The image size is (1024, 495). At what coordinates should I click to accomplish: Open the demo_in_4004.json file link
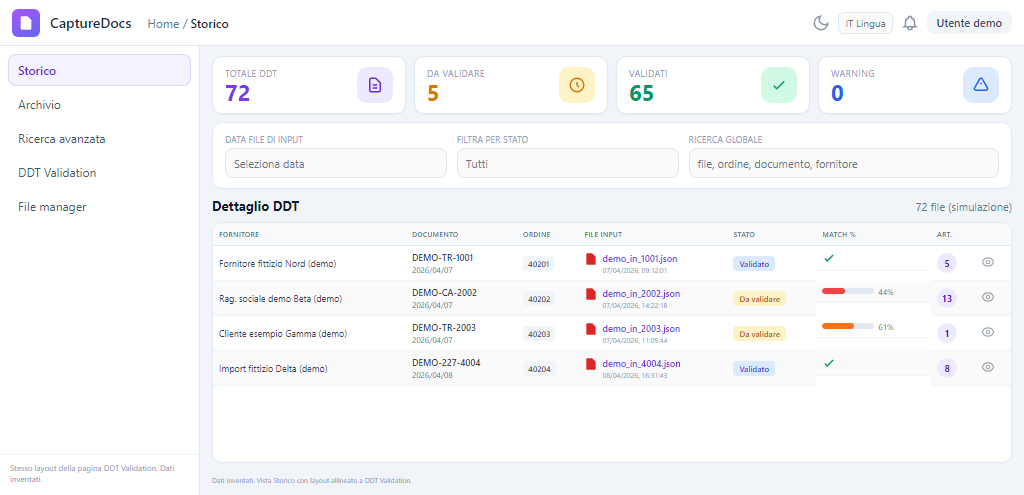tap(641, 364)
